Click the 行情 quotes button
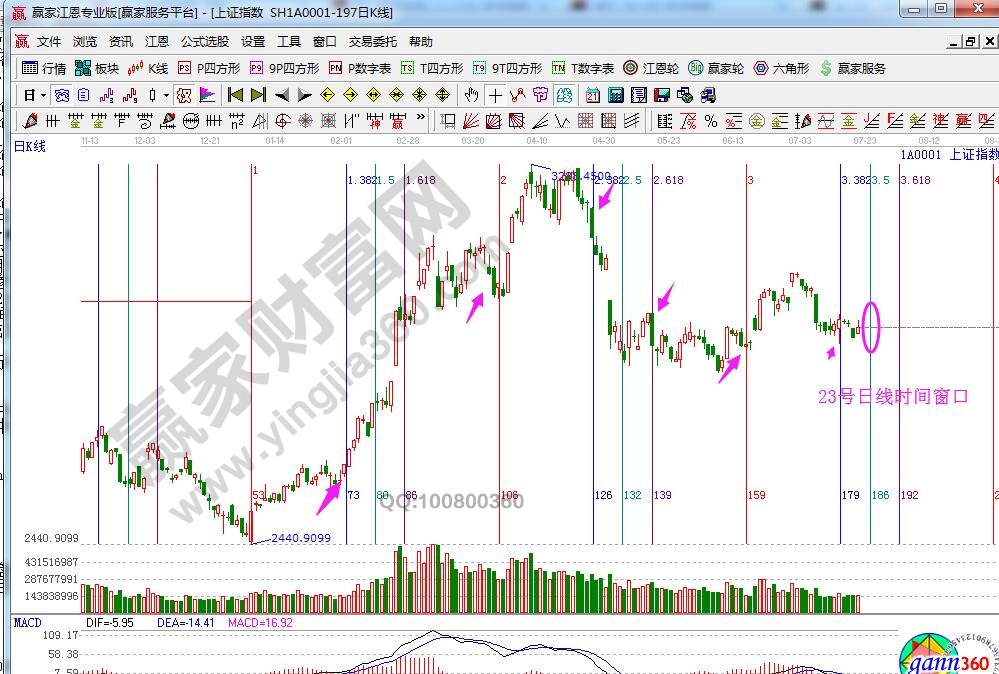 click(x=44, y=68)
